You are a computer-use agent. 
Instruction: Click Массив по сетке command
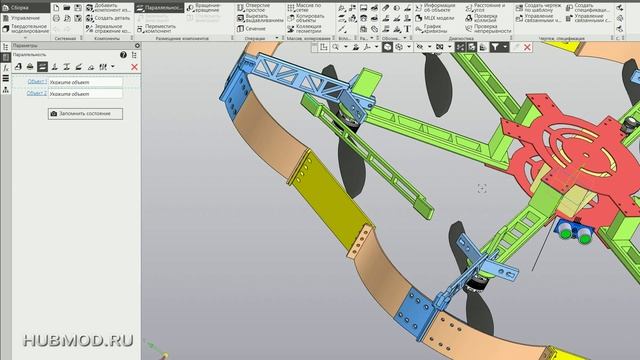(304, 7)
